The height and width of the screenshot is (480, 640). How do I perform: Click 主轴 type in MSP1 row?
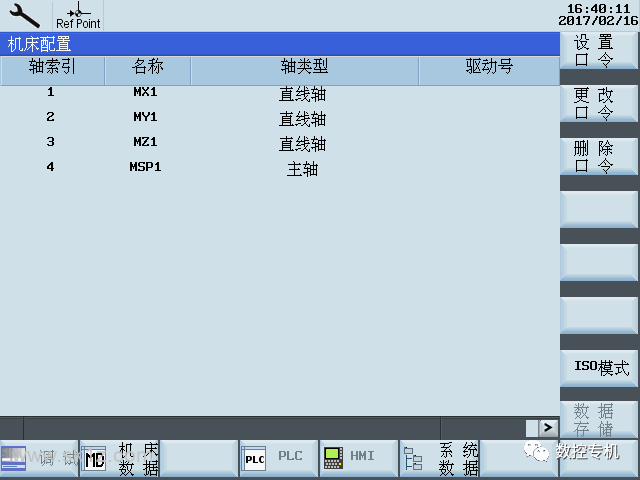(x=302, y=169)
